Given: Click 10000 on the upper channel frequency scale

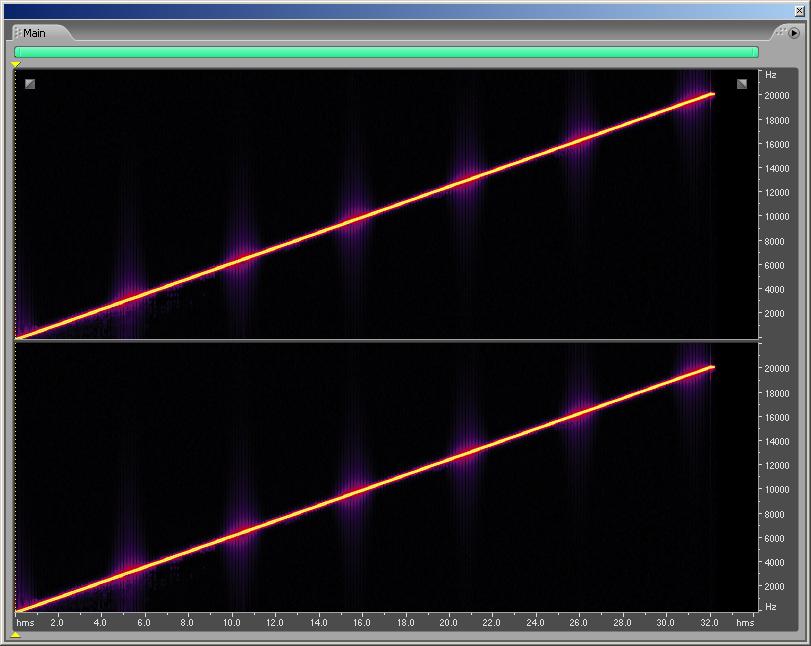Looking at the screenshot, I should click(x=777, y=217).
